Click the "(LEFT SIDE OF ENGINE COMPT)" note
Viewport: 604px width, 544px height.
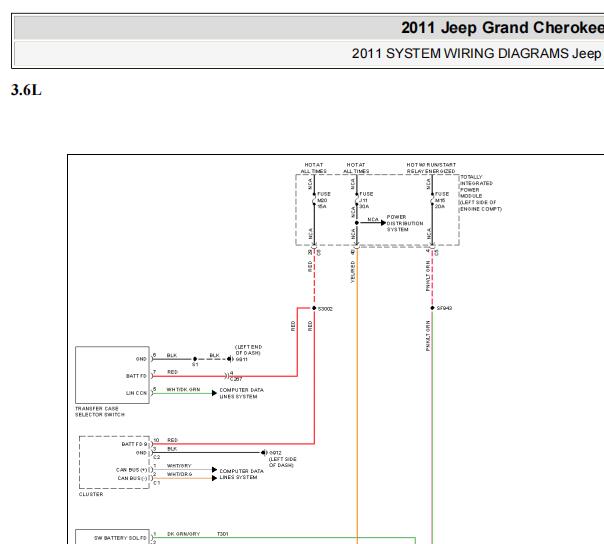point(480,206)
